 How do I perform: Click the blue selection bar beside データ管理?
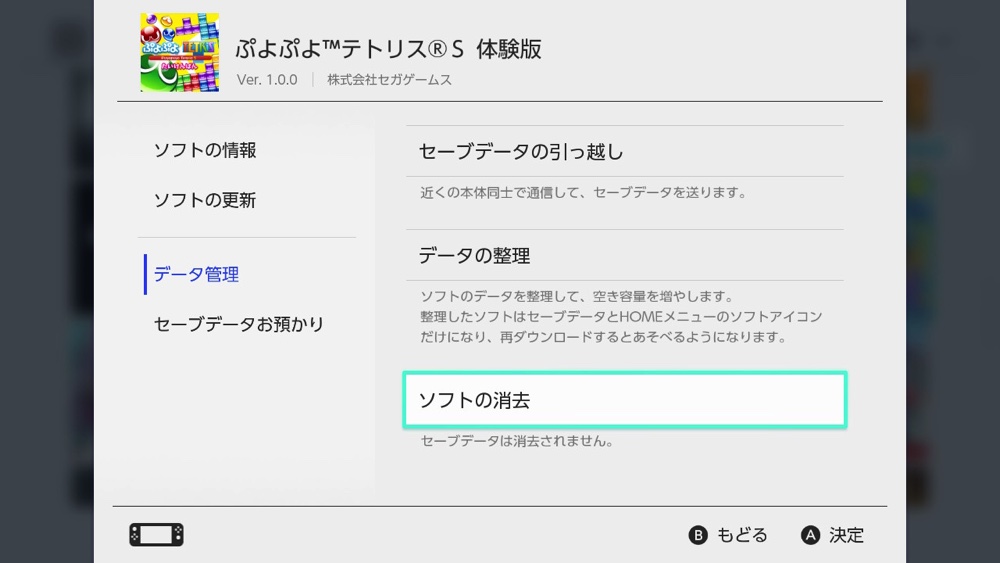tap(145, 274)
